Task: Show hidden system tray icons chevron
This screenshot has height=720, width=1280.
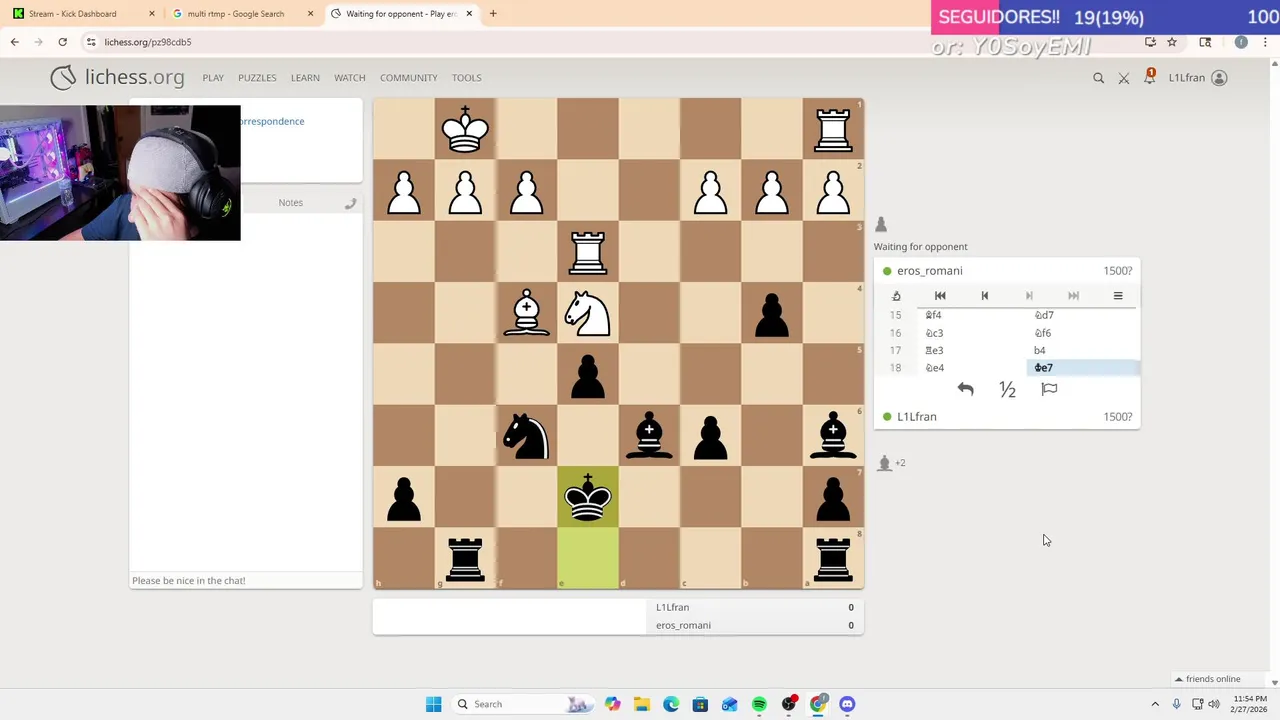Action: 1155,704
